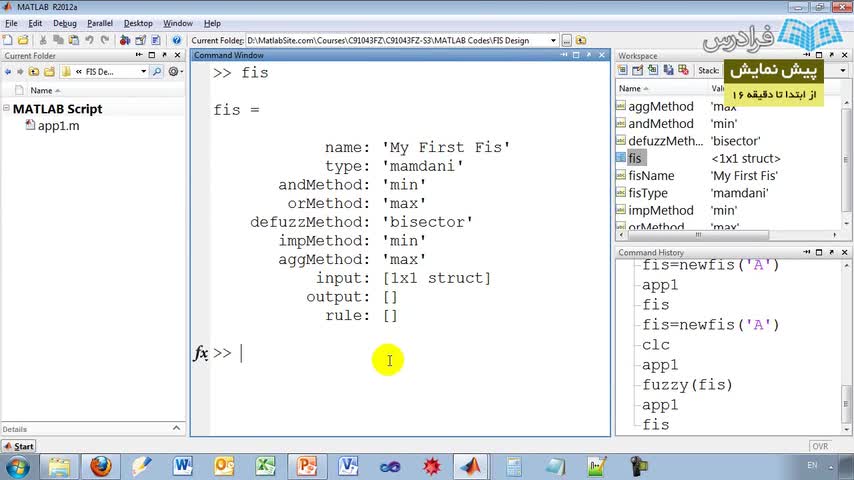
Task: Redo action in toolbar
Action: point(105,40)
